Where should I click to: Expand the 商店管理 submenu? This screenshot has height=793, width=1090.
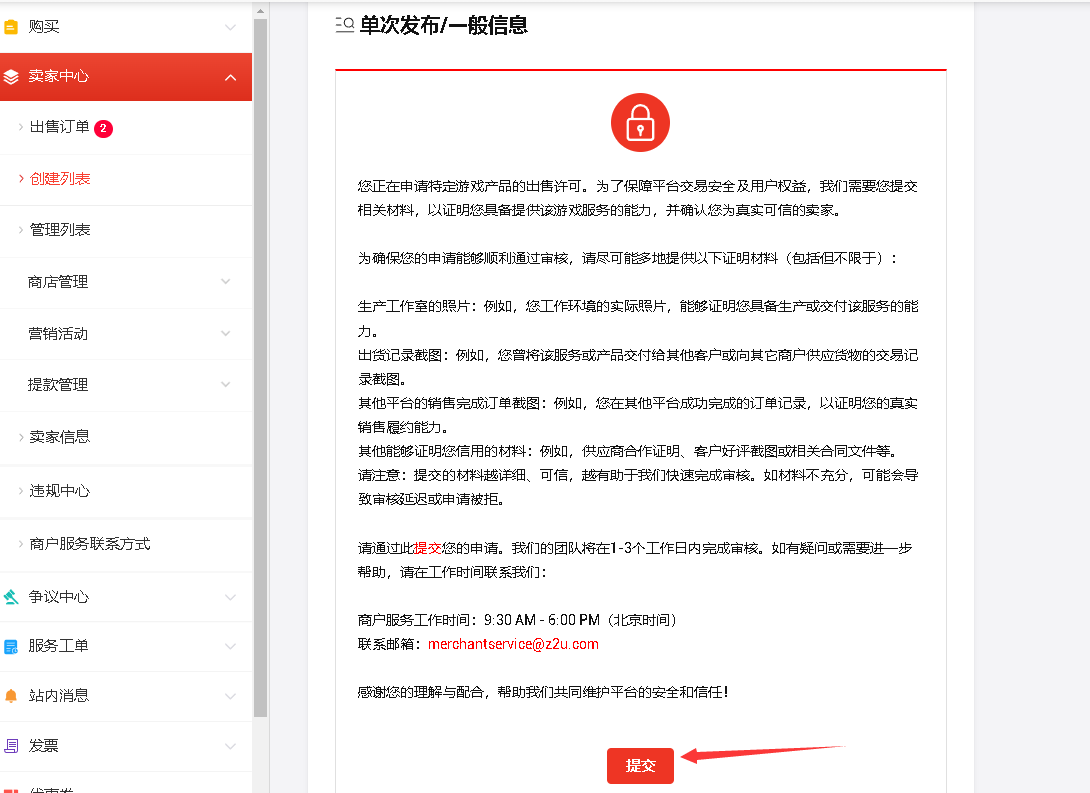click(226, 282)
